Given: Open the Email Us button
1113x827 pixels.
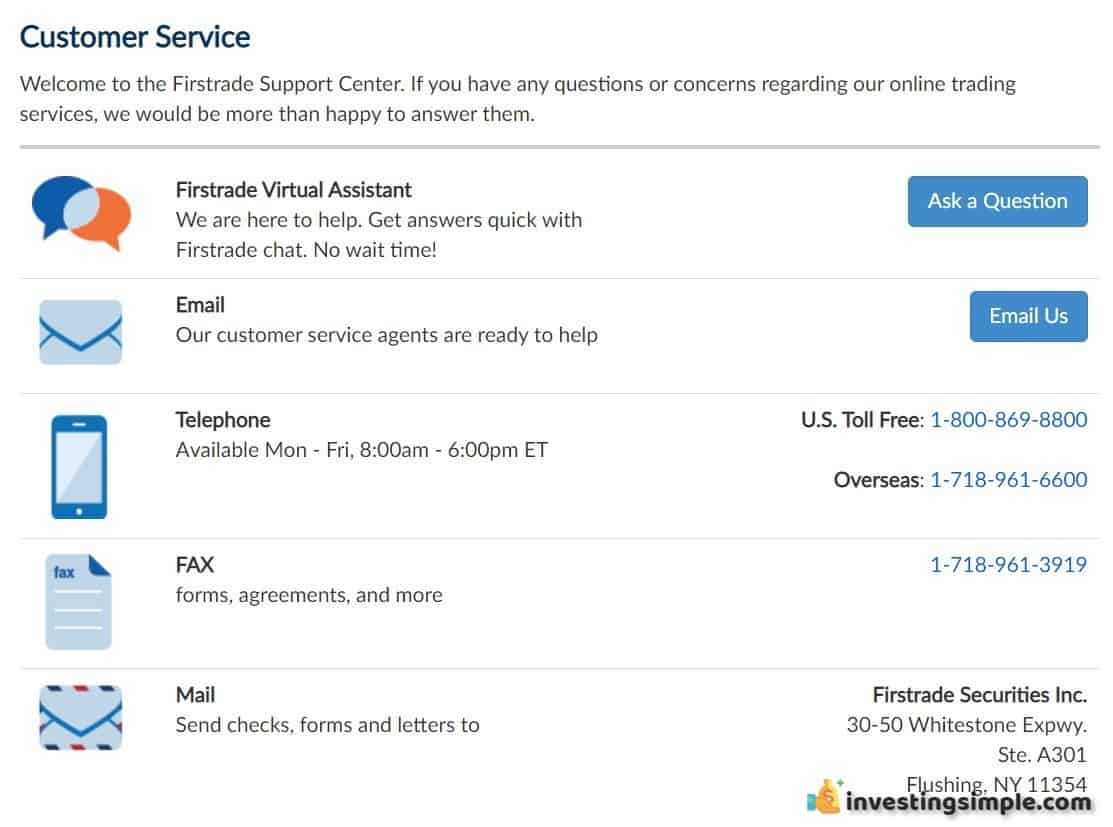Looking at the screenshot, I should [1029, 316].
